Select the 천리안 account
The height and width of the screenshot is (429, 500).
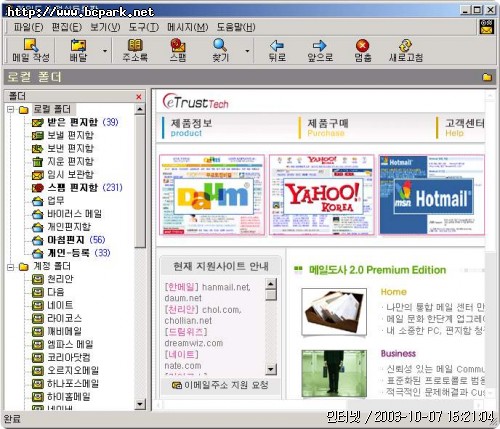click(52, 279)
